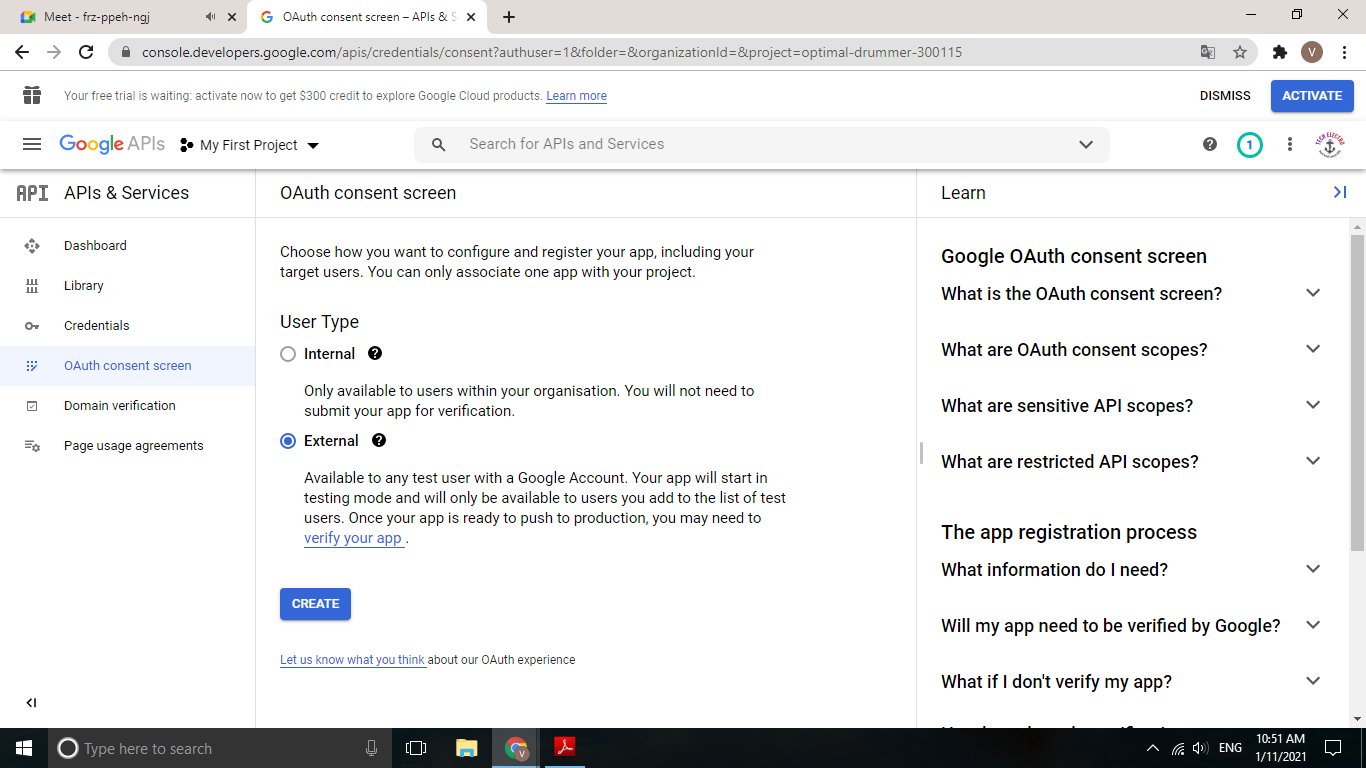Open the My First Project selector
Screen dimensions: 1366x768
[249, 145]
